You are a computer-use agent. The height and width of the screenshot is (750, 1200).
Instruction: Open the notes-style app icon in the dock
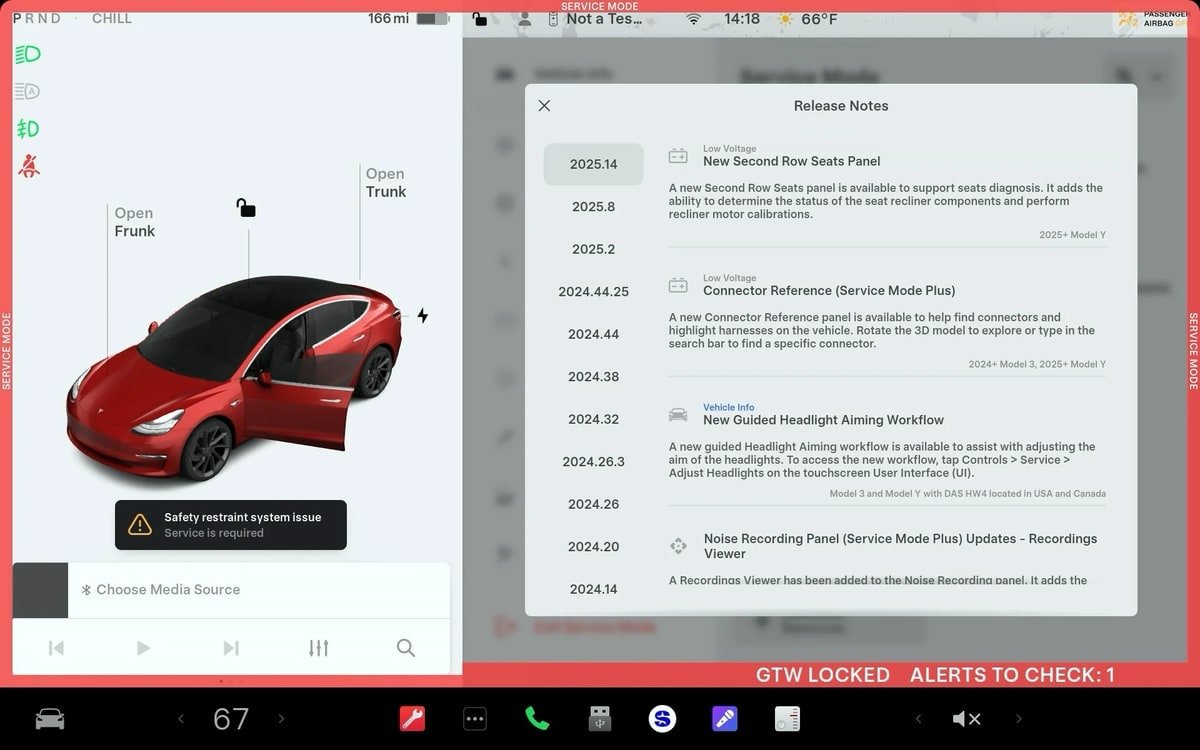click(787, 718)
